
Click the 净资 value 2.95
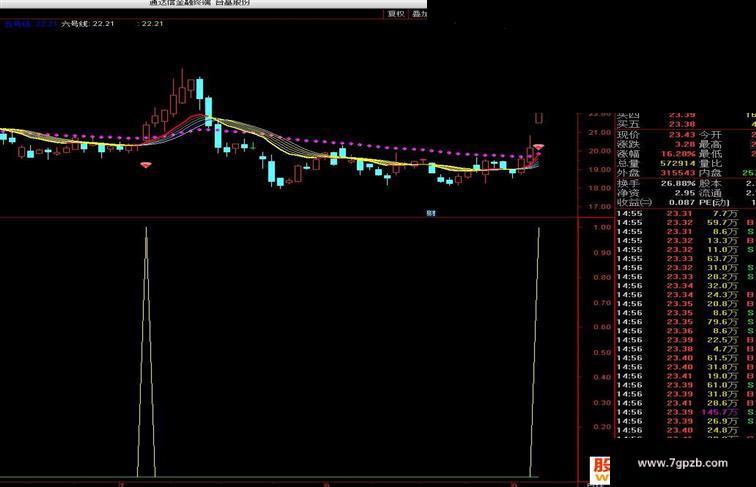click(x=685, y=193)
